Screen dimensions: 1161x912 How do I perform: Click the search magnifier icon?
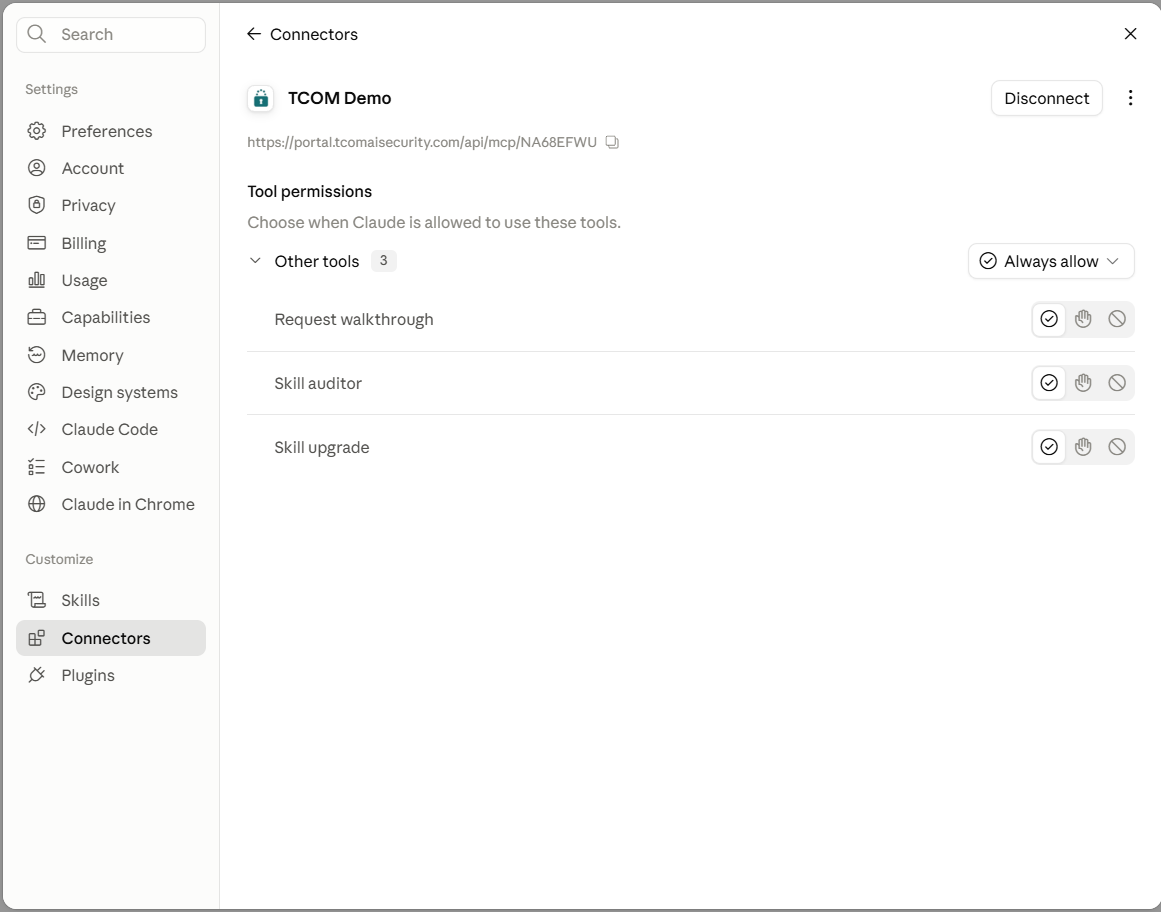coord(36,34)
